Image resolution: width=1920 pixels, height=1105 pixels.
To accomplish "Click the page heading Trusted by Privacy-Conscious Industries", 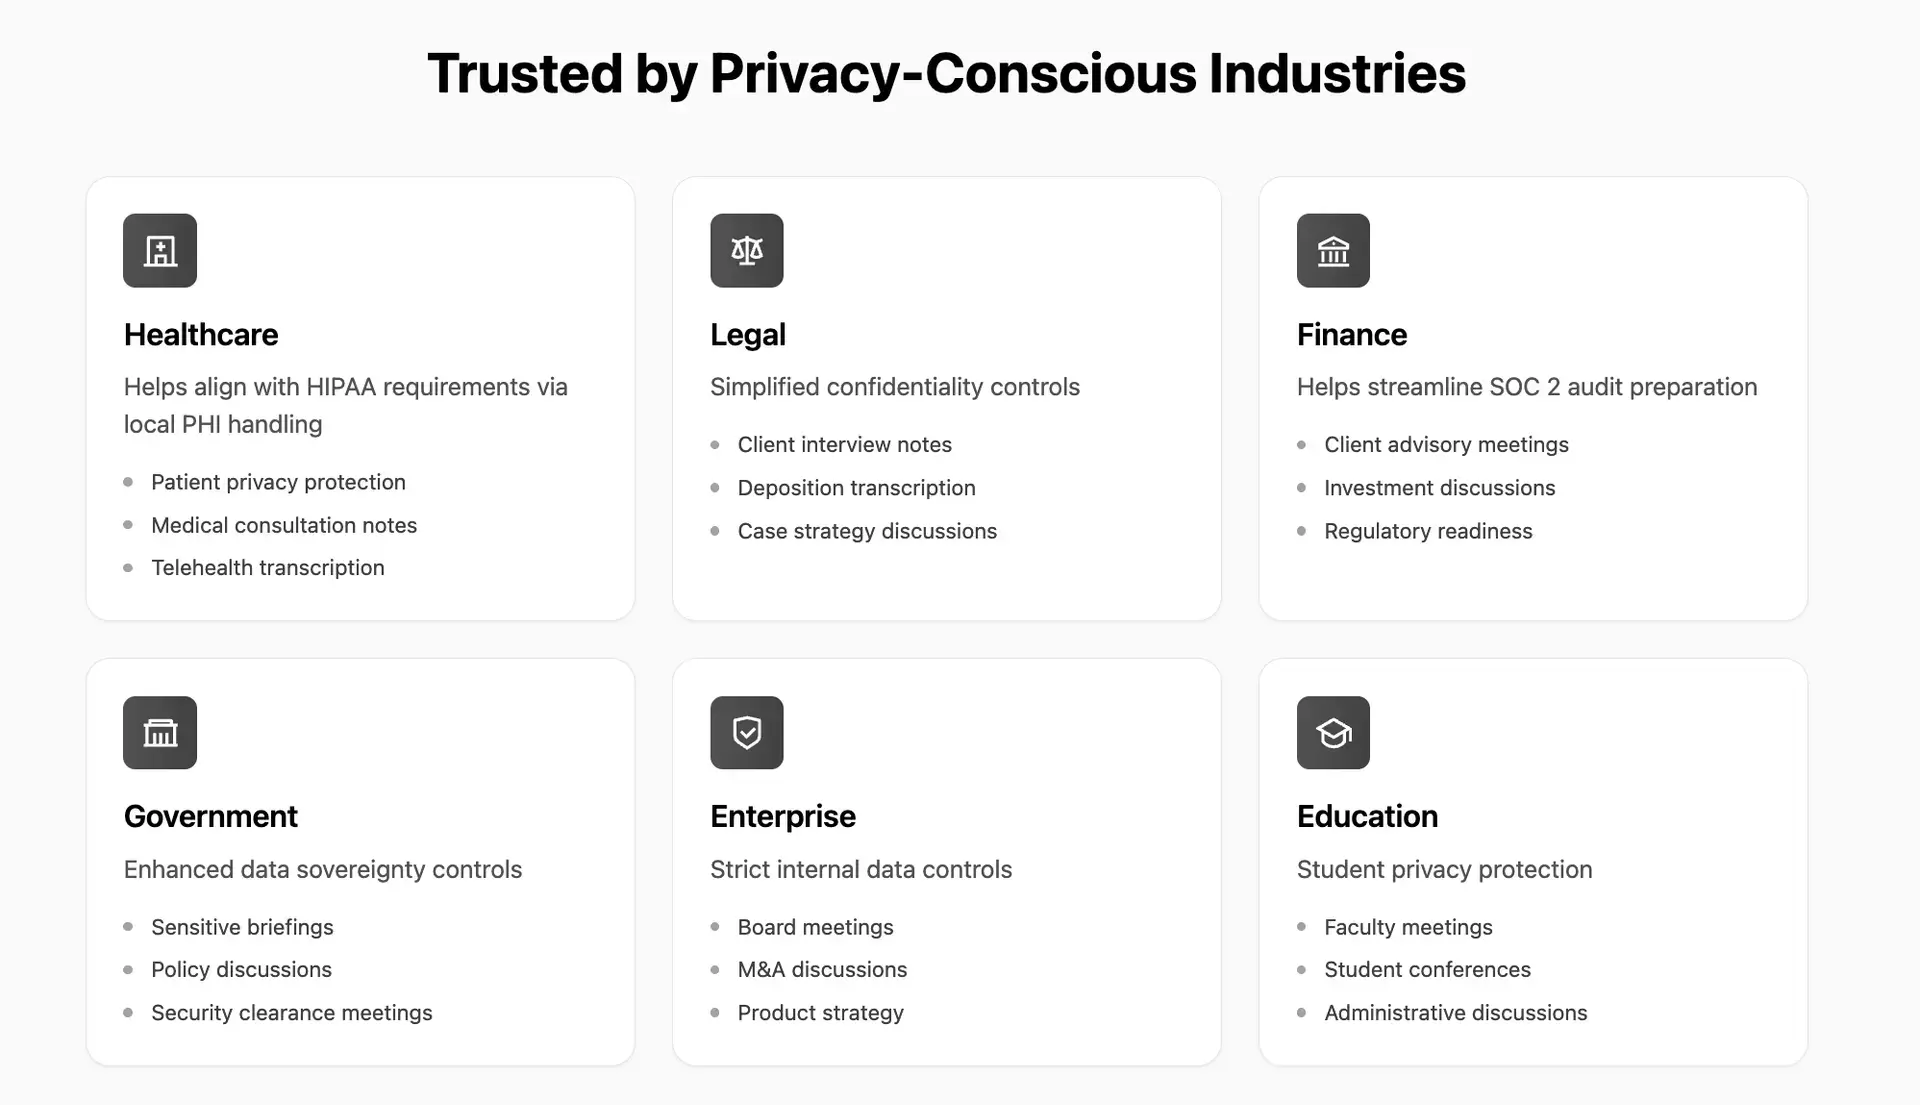I will (x=946, y=74).
